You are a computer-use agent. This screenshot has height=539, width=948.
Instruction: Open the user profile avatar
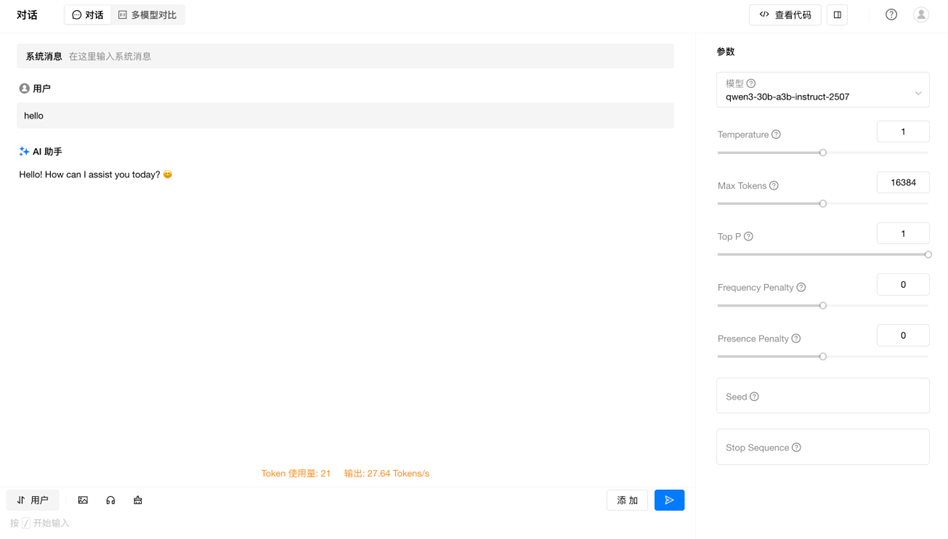(921, 15)
